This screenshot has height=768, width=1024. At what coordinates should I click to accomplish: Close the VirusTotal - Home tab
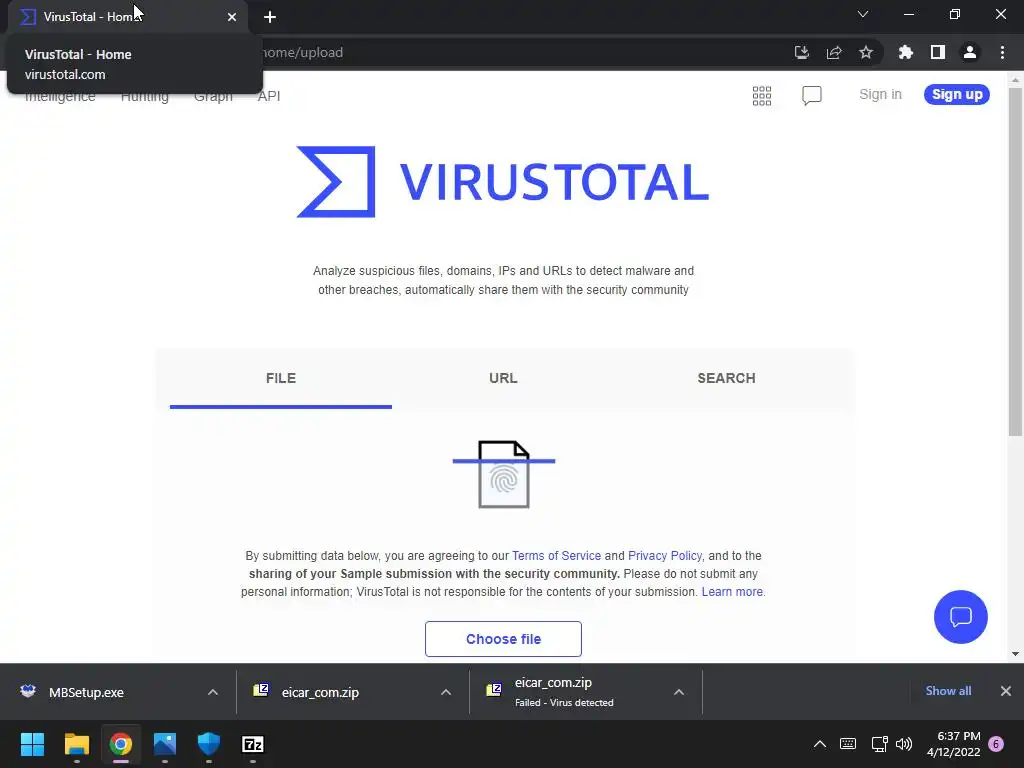point(232,17)
